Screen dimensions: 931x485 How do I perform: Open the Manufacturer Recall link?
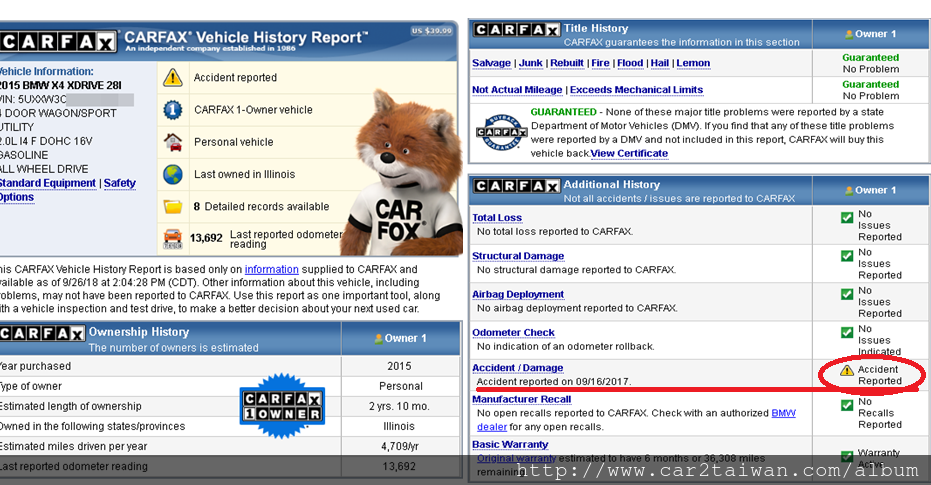click(x=522, y=400)
